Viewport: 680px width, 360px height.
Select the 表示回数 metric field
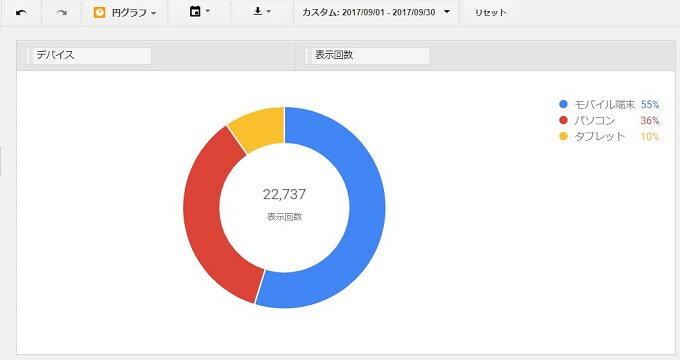coord(367,56)
